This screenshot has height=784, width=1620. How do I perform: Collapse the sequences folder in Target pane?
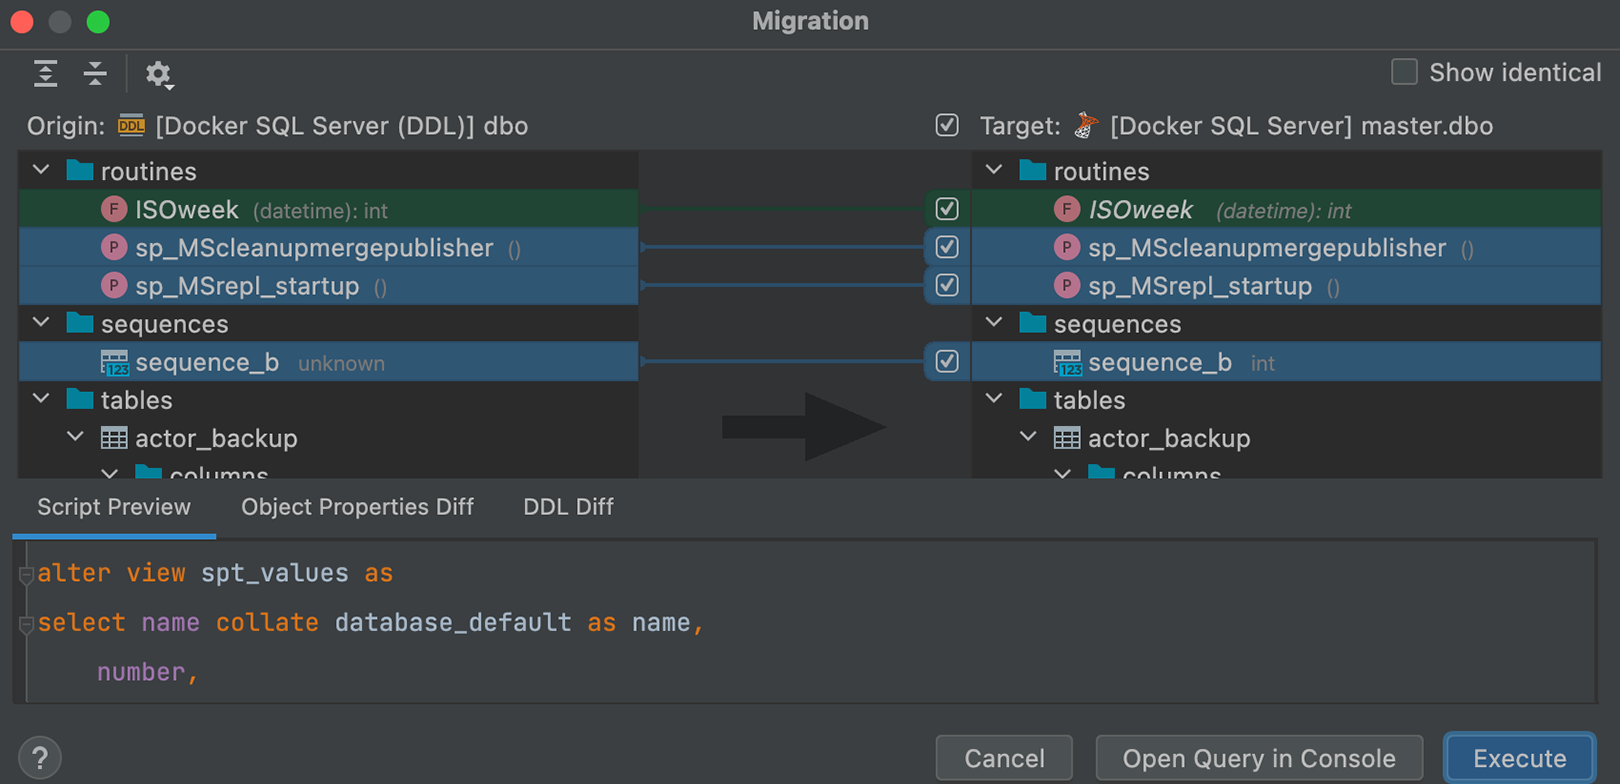tap(994, 324)
